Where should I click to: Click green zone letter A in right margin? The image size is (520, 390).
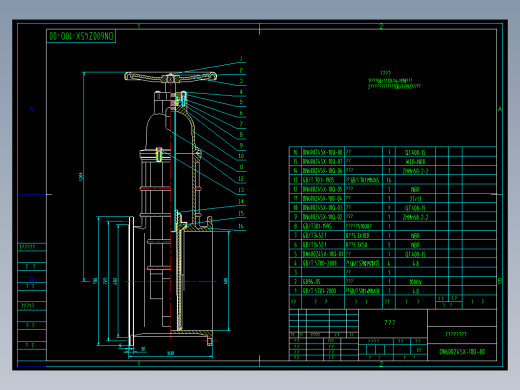pyautogui.click(x=500, y=109)
